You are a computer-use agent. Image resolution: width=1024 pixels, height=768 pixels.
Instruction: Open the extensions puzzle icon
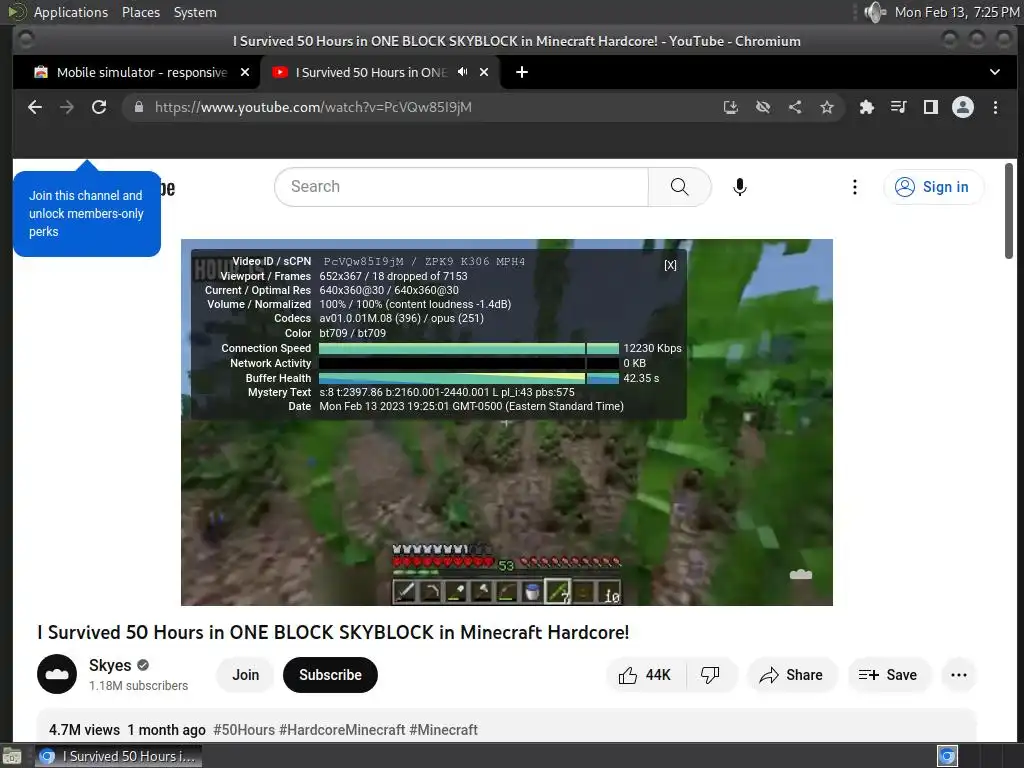867,107
